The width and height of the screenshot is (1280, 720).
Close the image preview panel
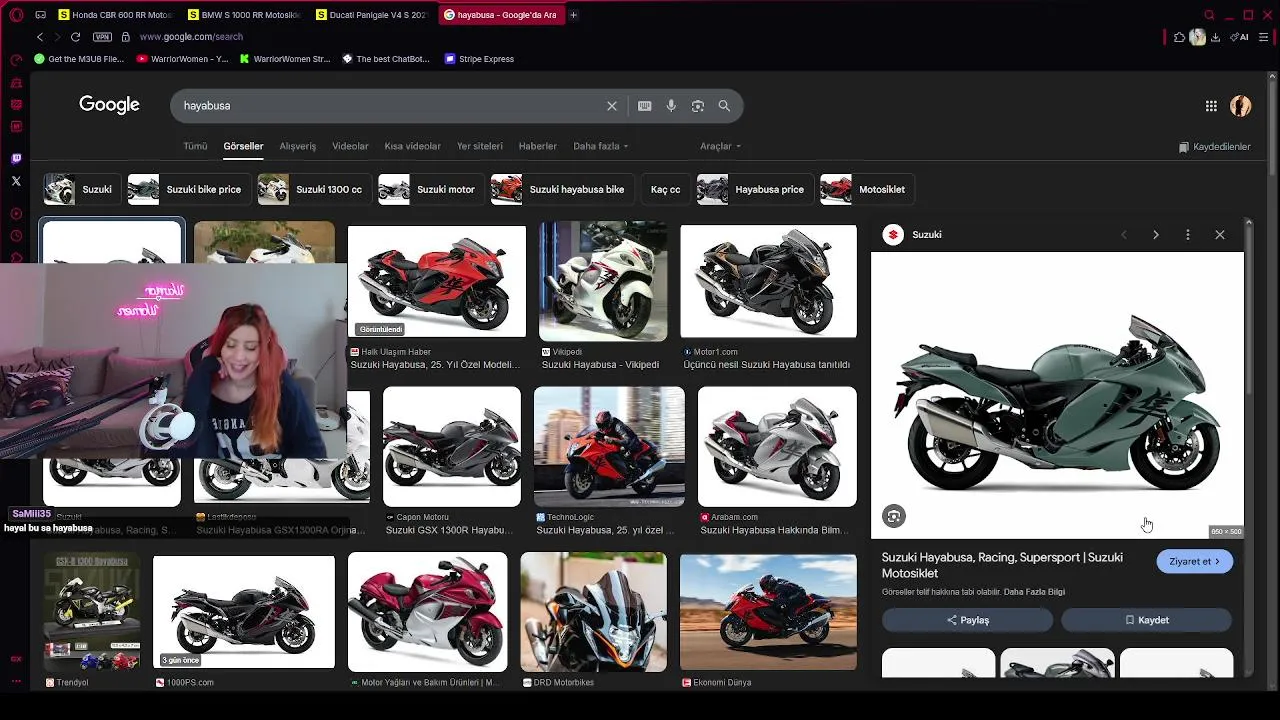pos(1220,235)
